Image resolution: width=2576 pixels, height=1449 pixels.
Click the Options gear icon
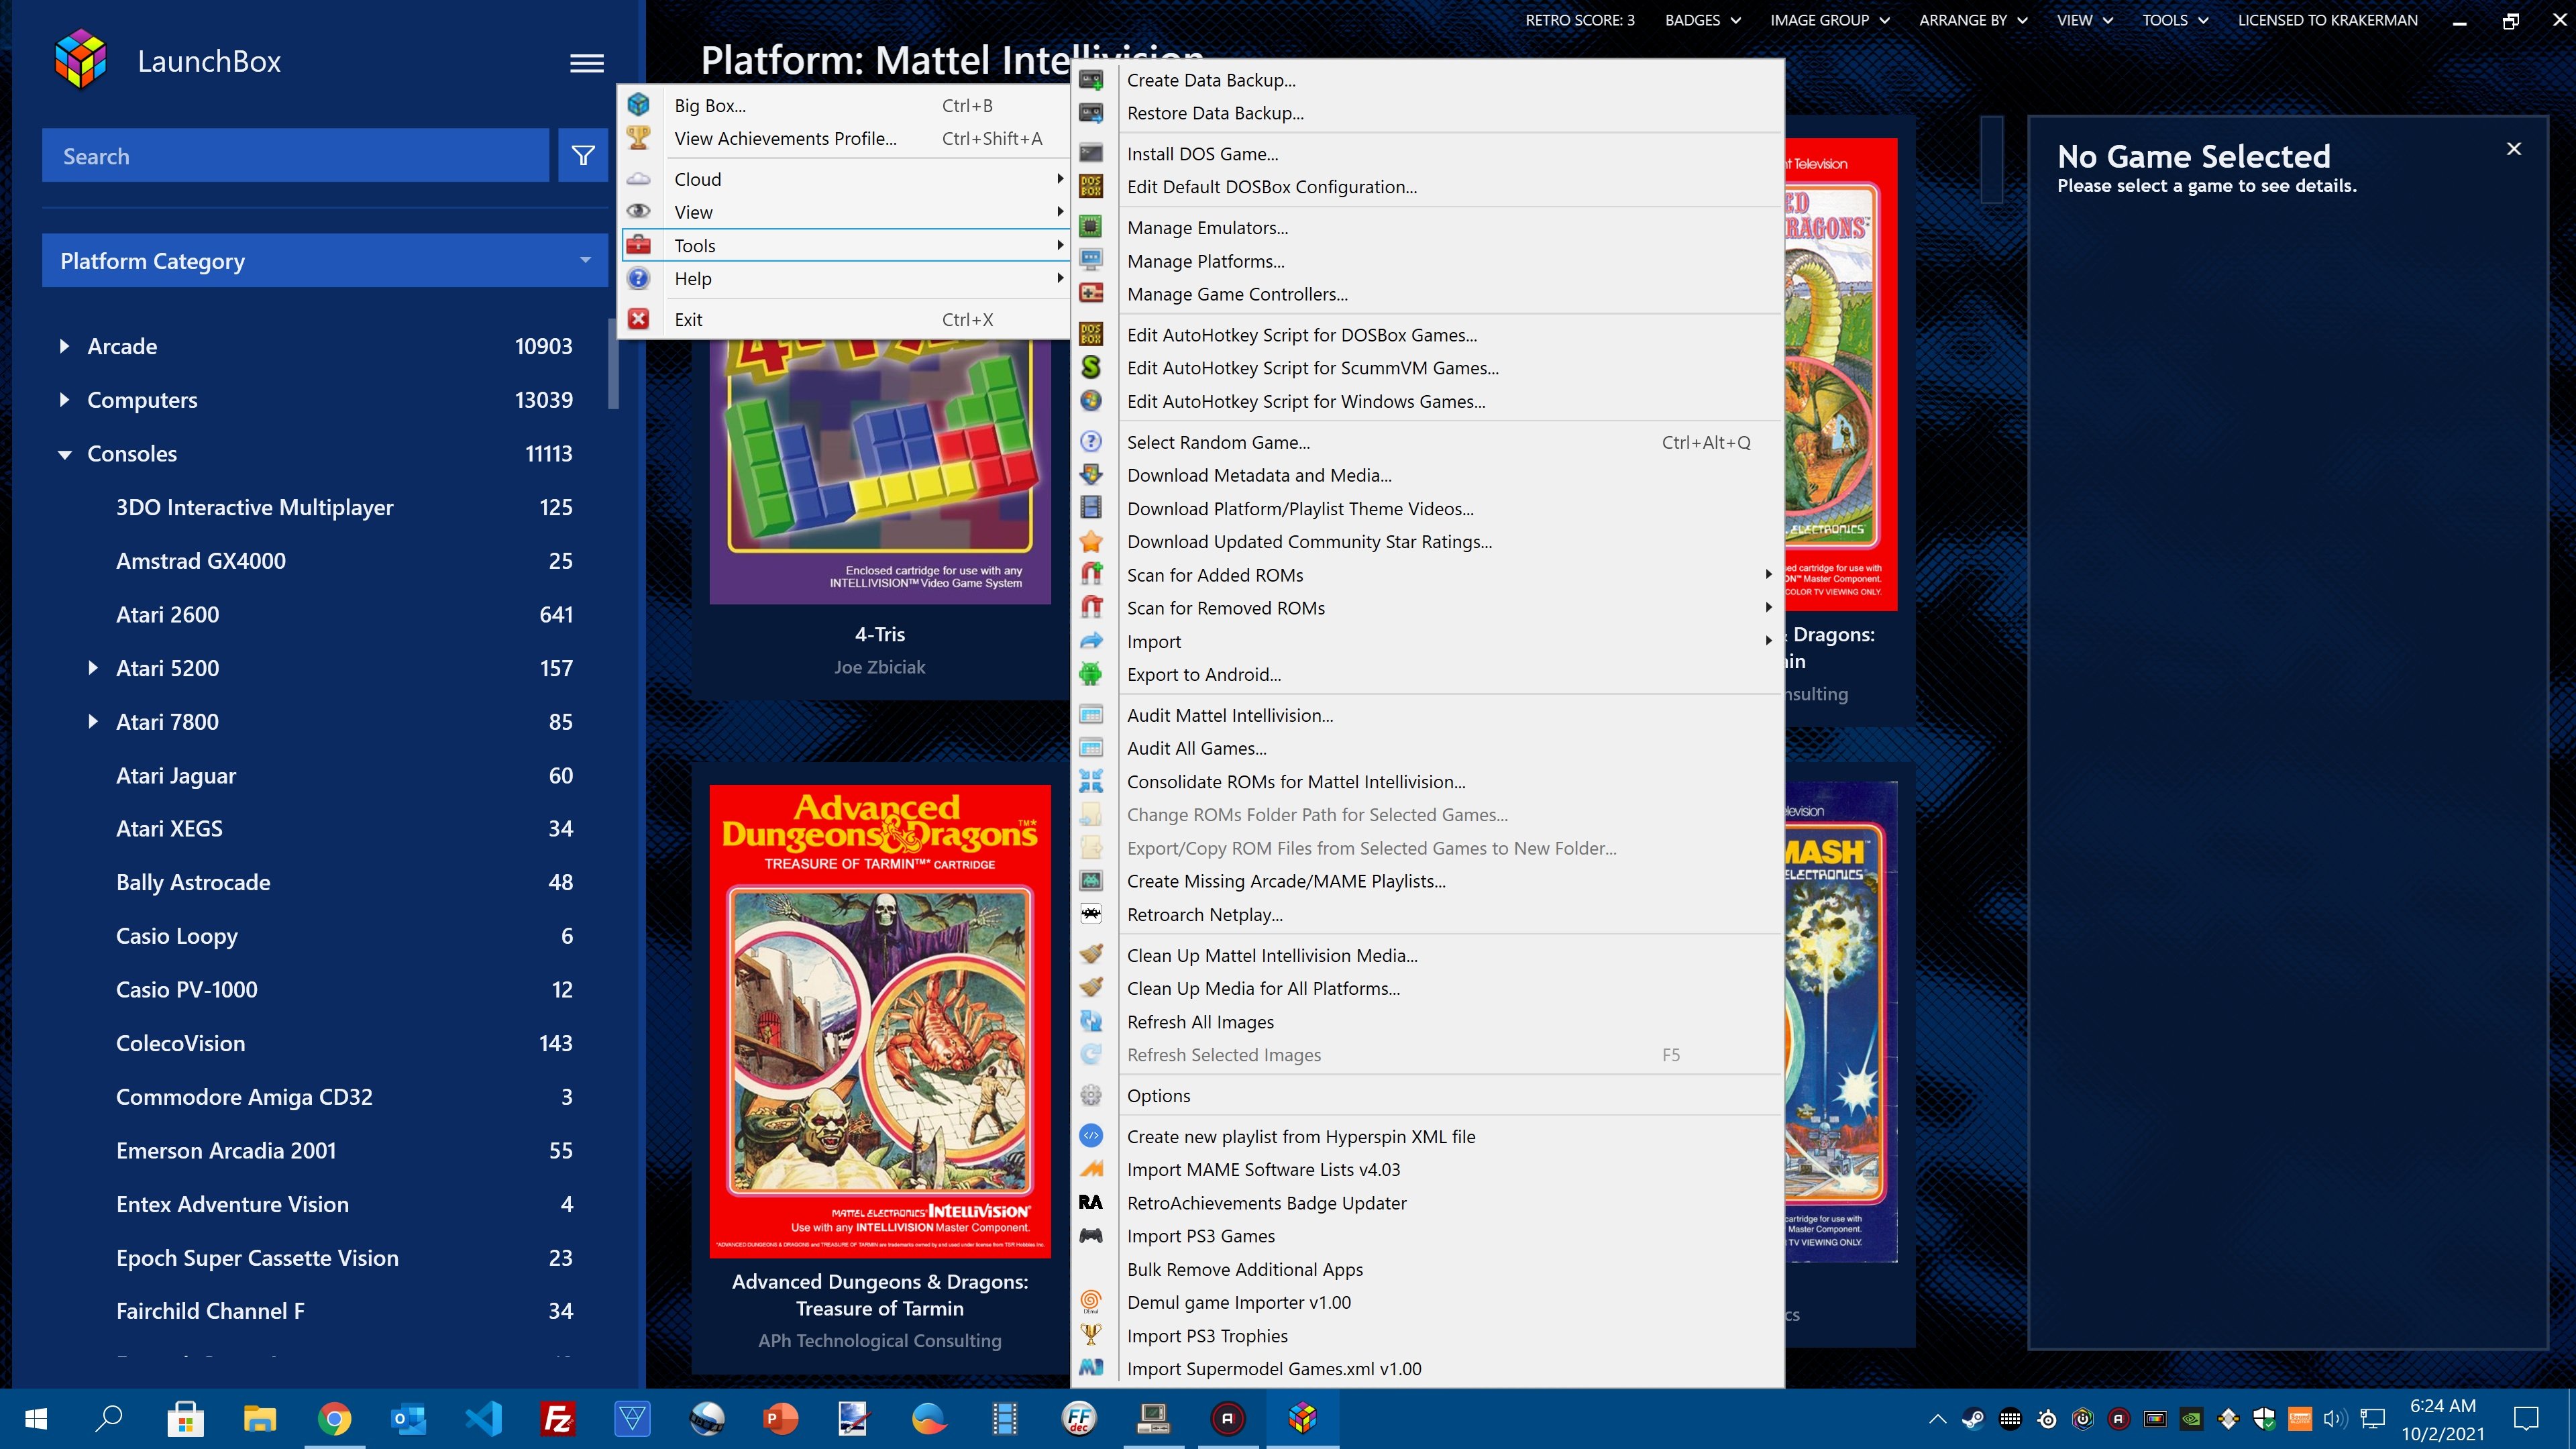(1091, 1095)
